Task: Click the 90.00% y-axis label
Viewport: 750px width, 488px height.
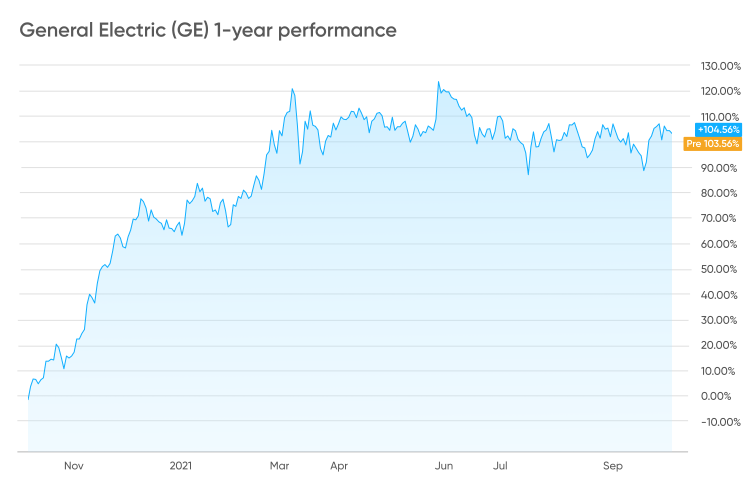Action: [x=719, y=168]
